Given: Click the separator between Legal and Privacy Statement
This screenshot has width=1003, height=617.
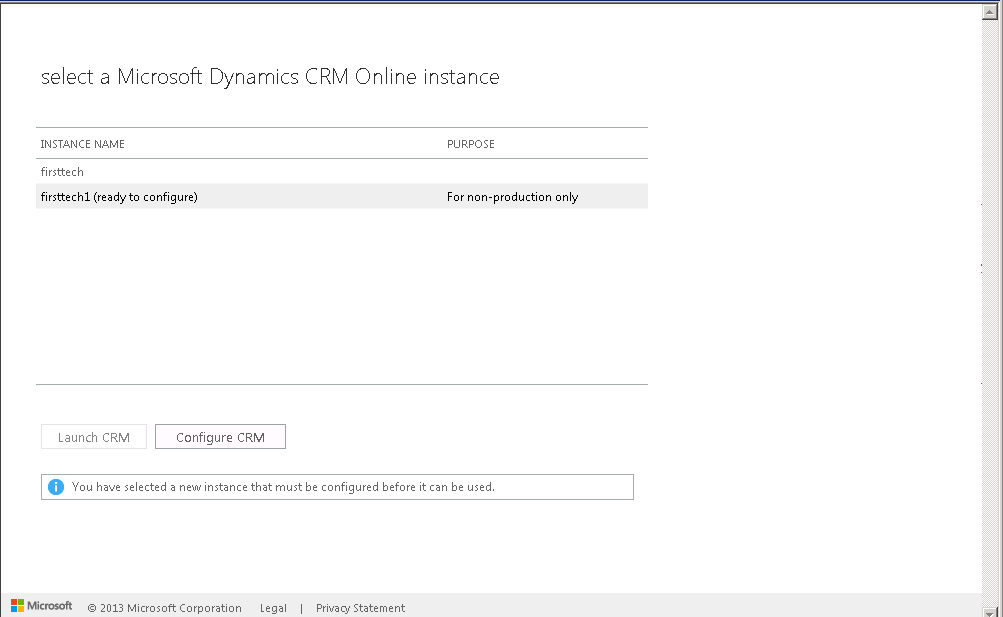Looking at the screenshot, I should [x=301, y=608].
